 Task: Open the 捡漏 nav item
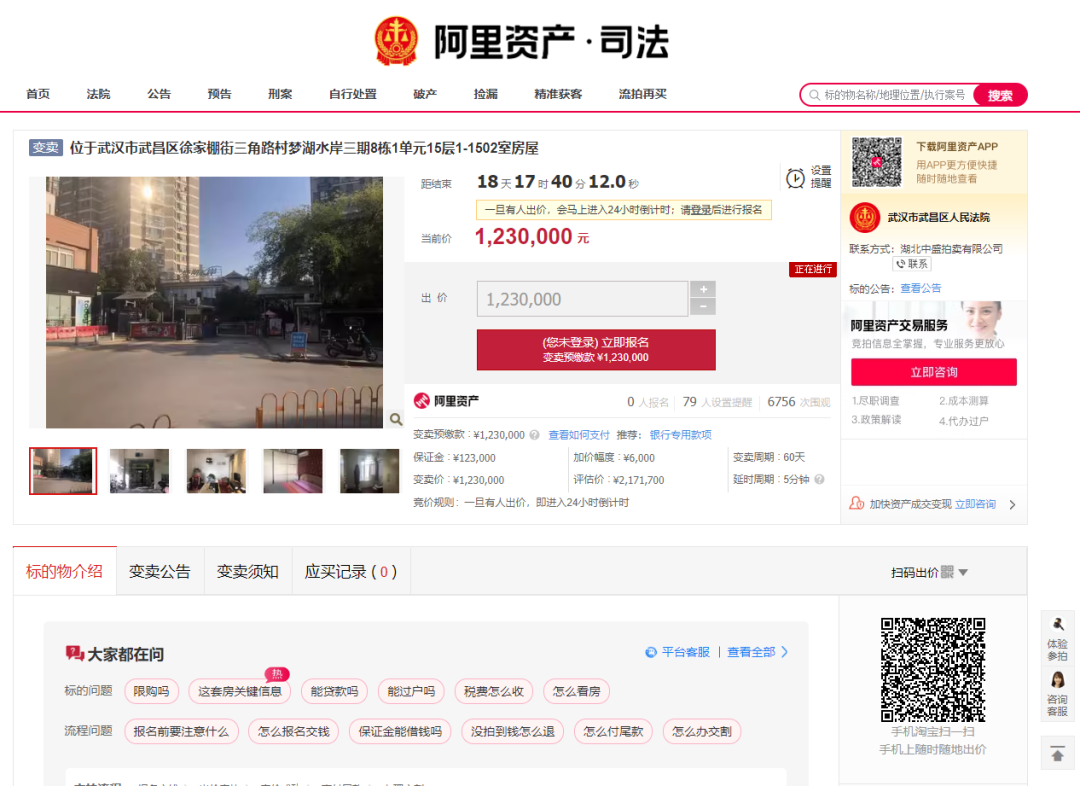click(x=486, y=94)
